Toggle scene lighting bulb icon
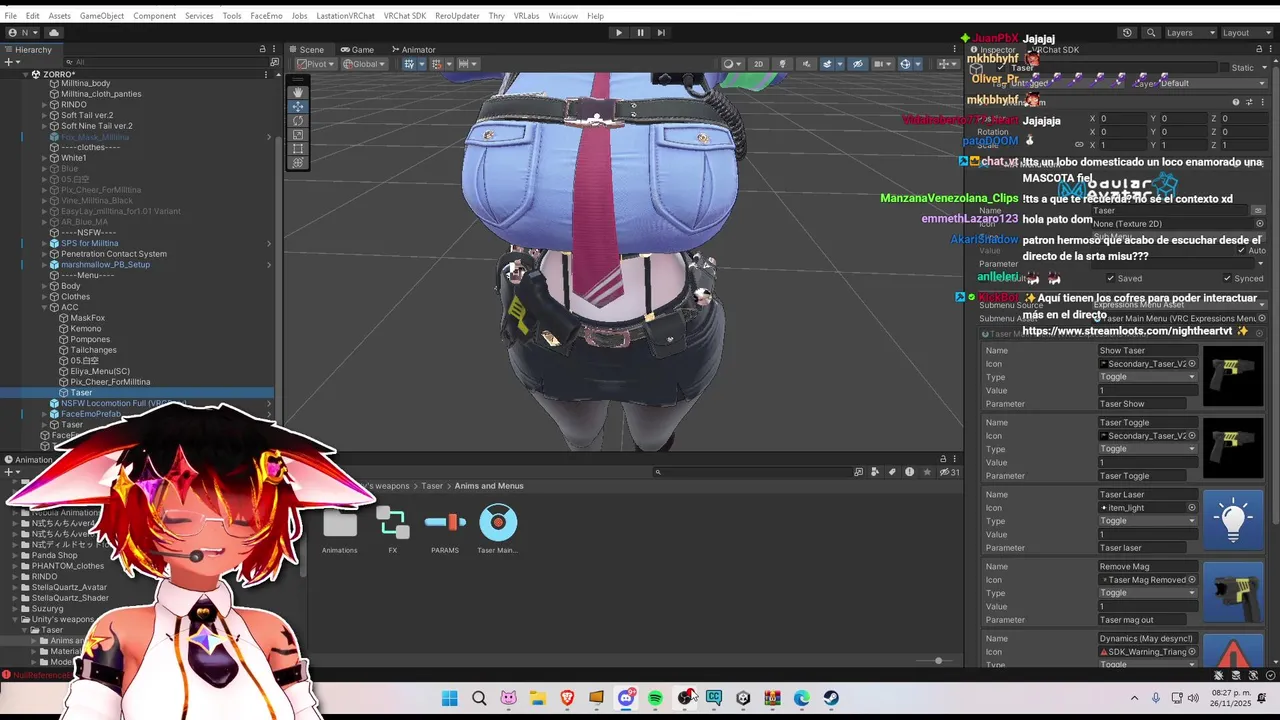The width and height of the screenshot is (1280, 720). [x=783, y=64]
